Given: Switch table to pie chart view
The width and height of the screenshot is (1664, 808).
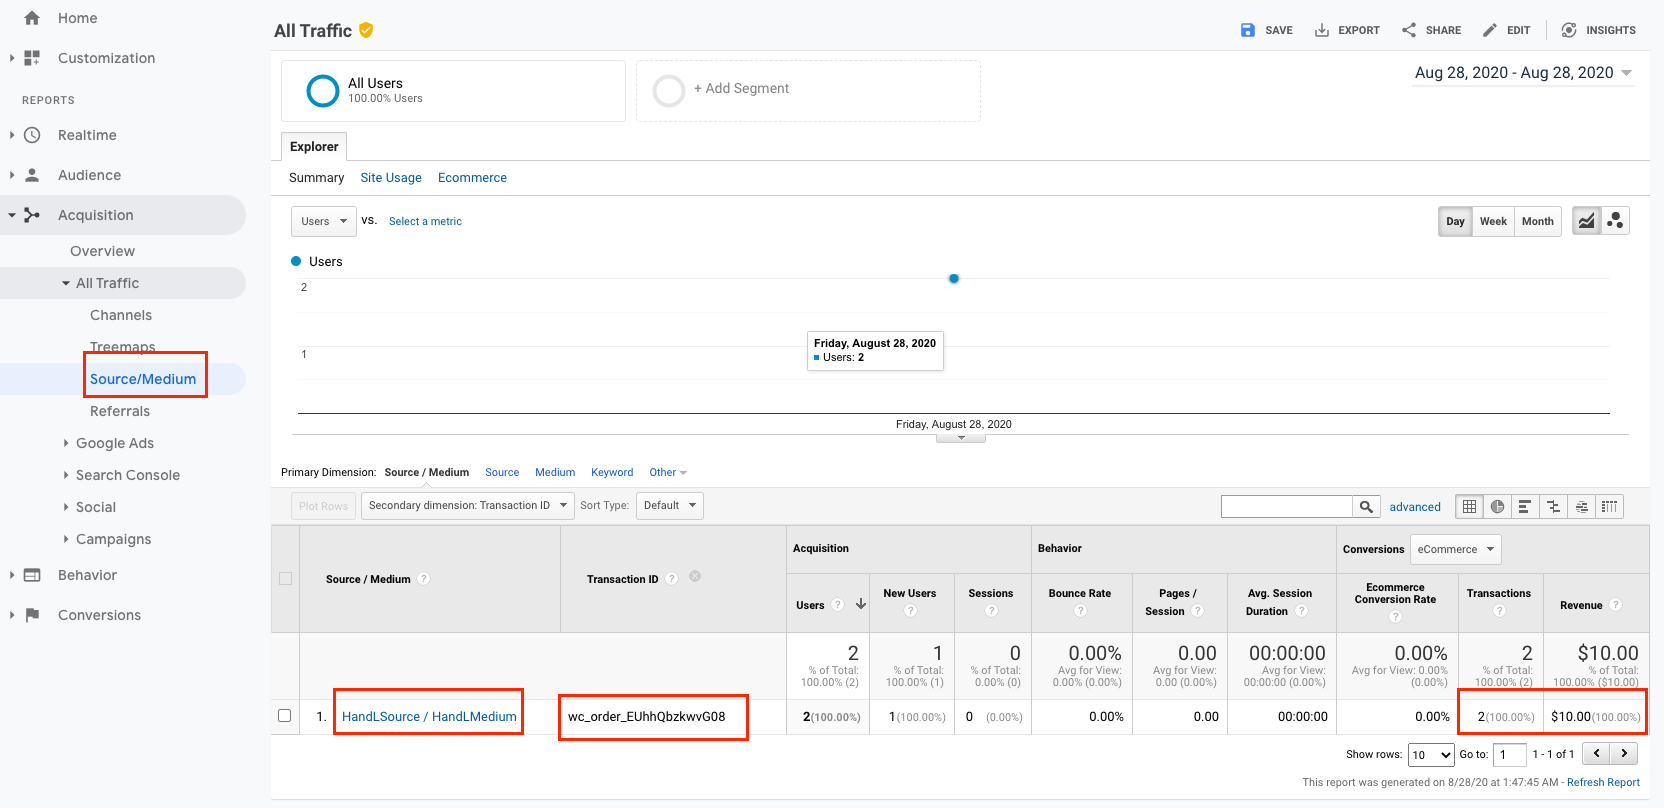Looking at the screenshot, I should click(1497, 507).
